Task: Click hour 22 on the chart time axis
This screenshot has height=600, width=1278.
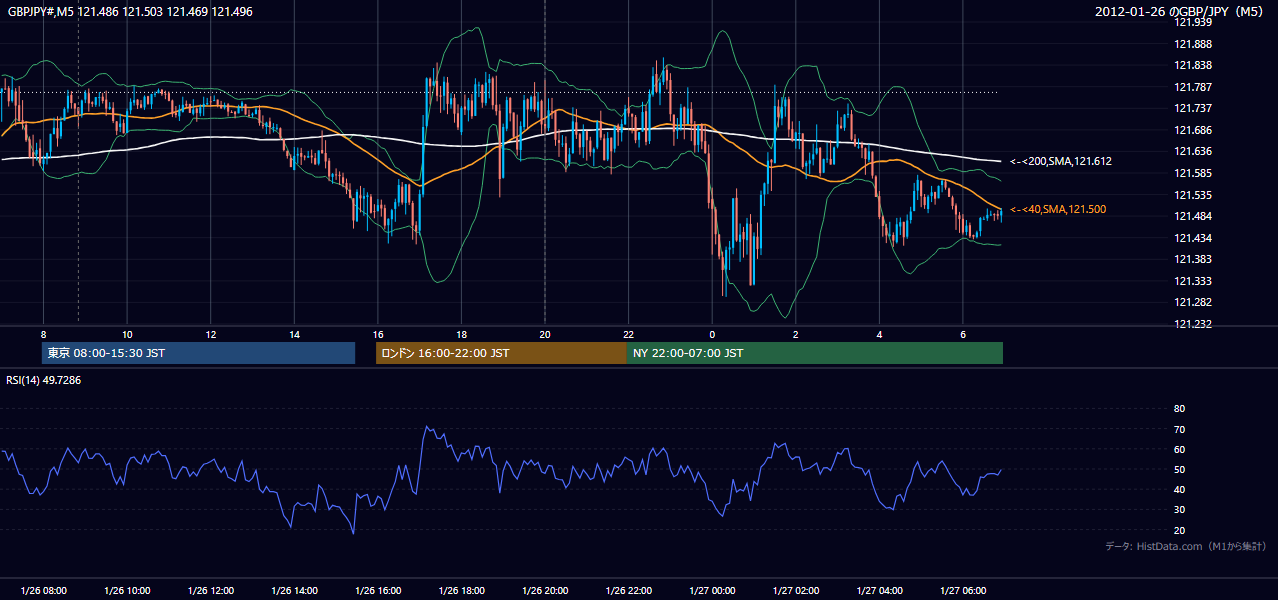Action: 628,334
